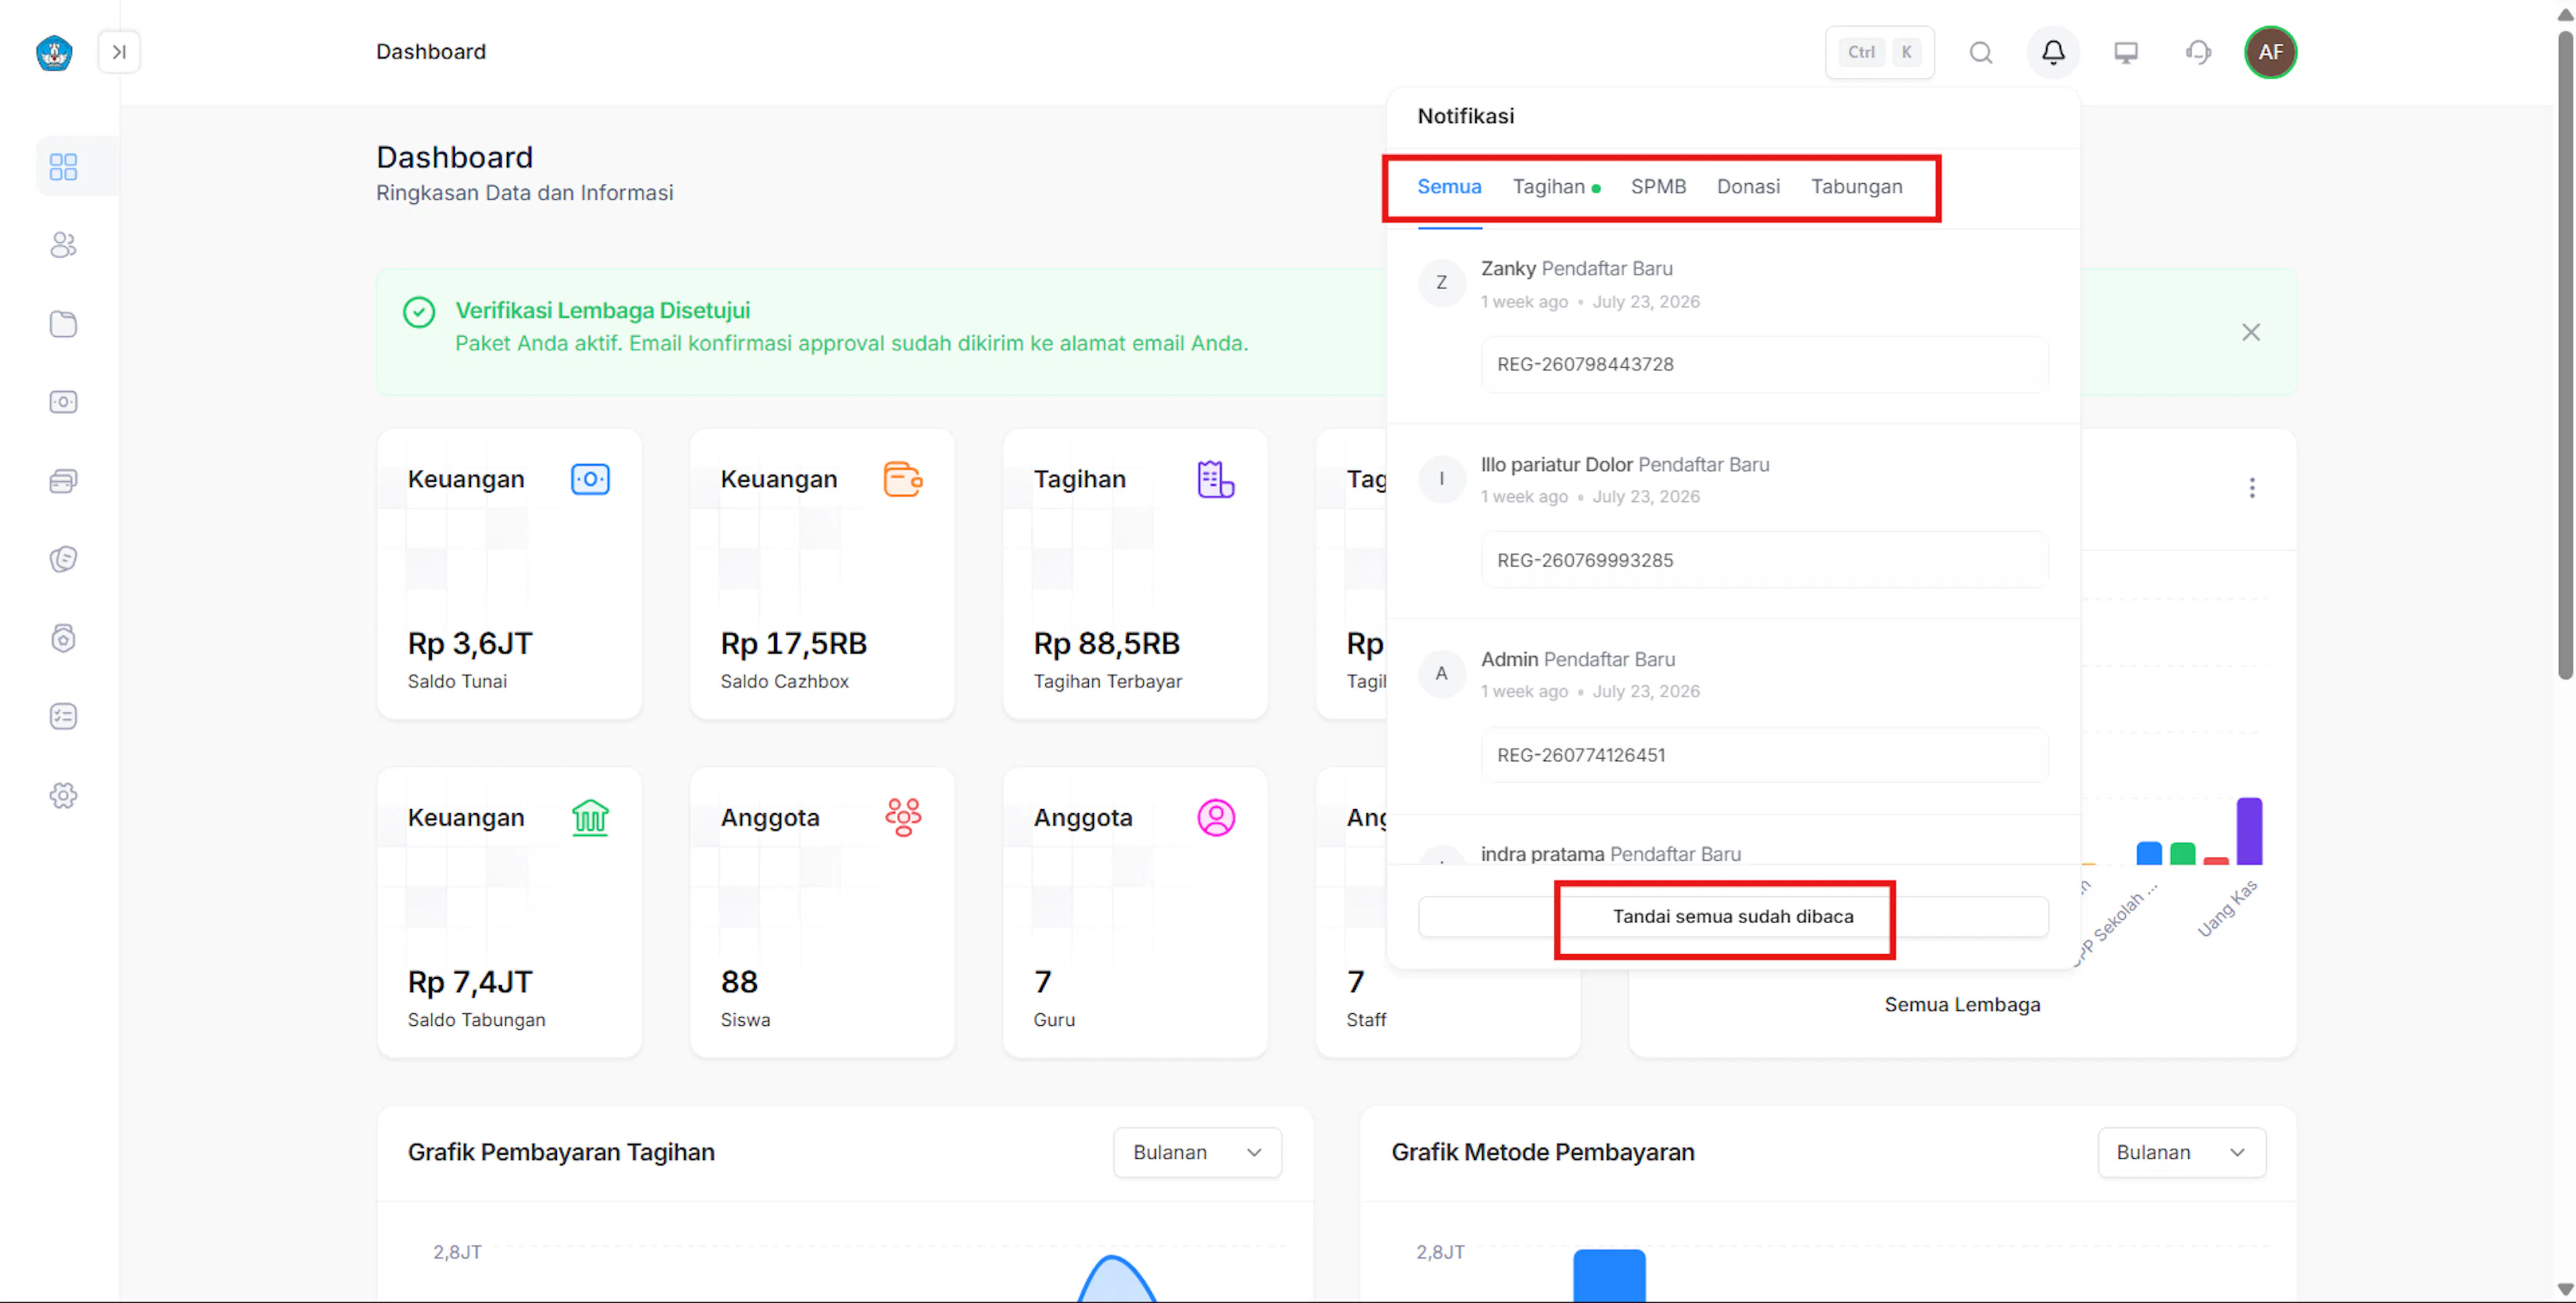Click the magnifier search icon in header

point(1980,52)
